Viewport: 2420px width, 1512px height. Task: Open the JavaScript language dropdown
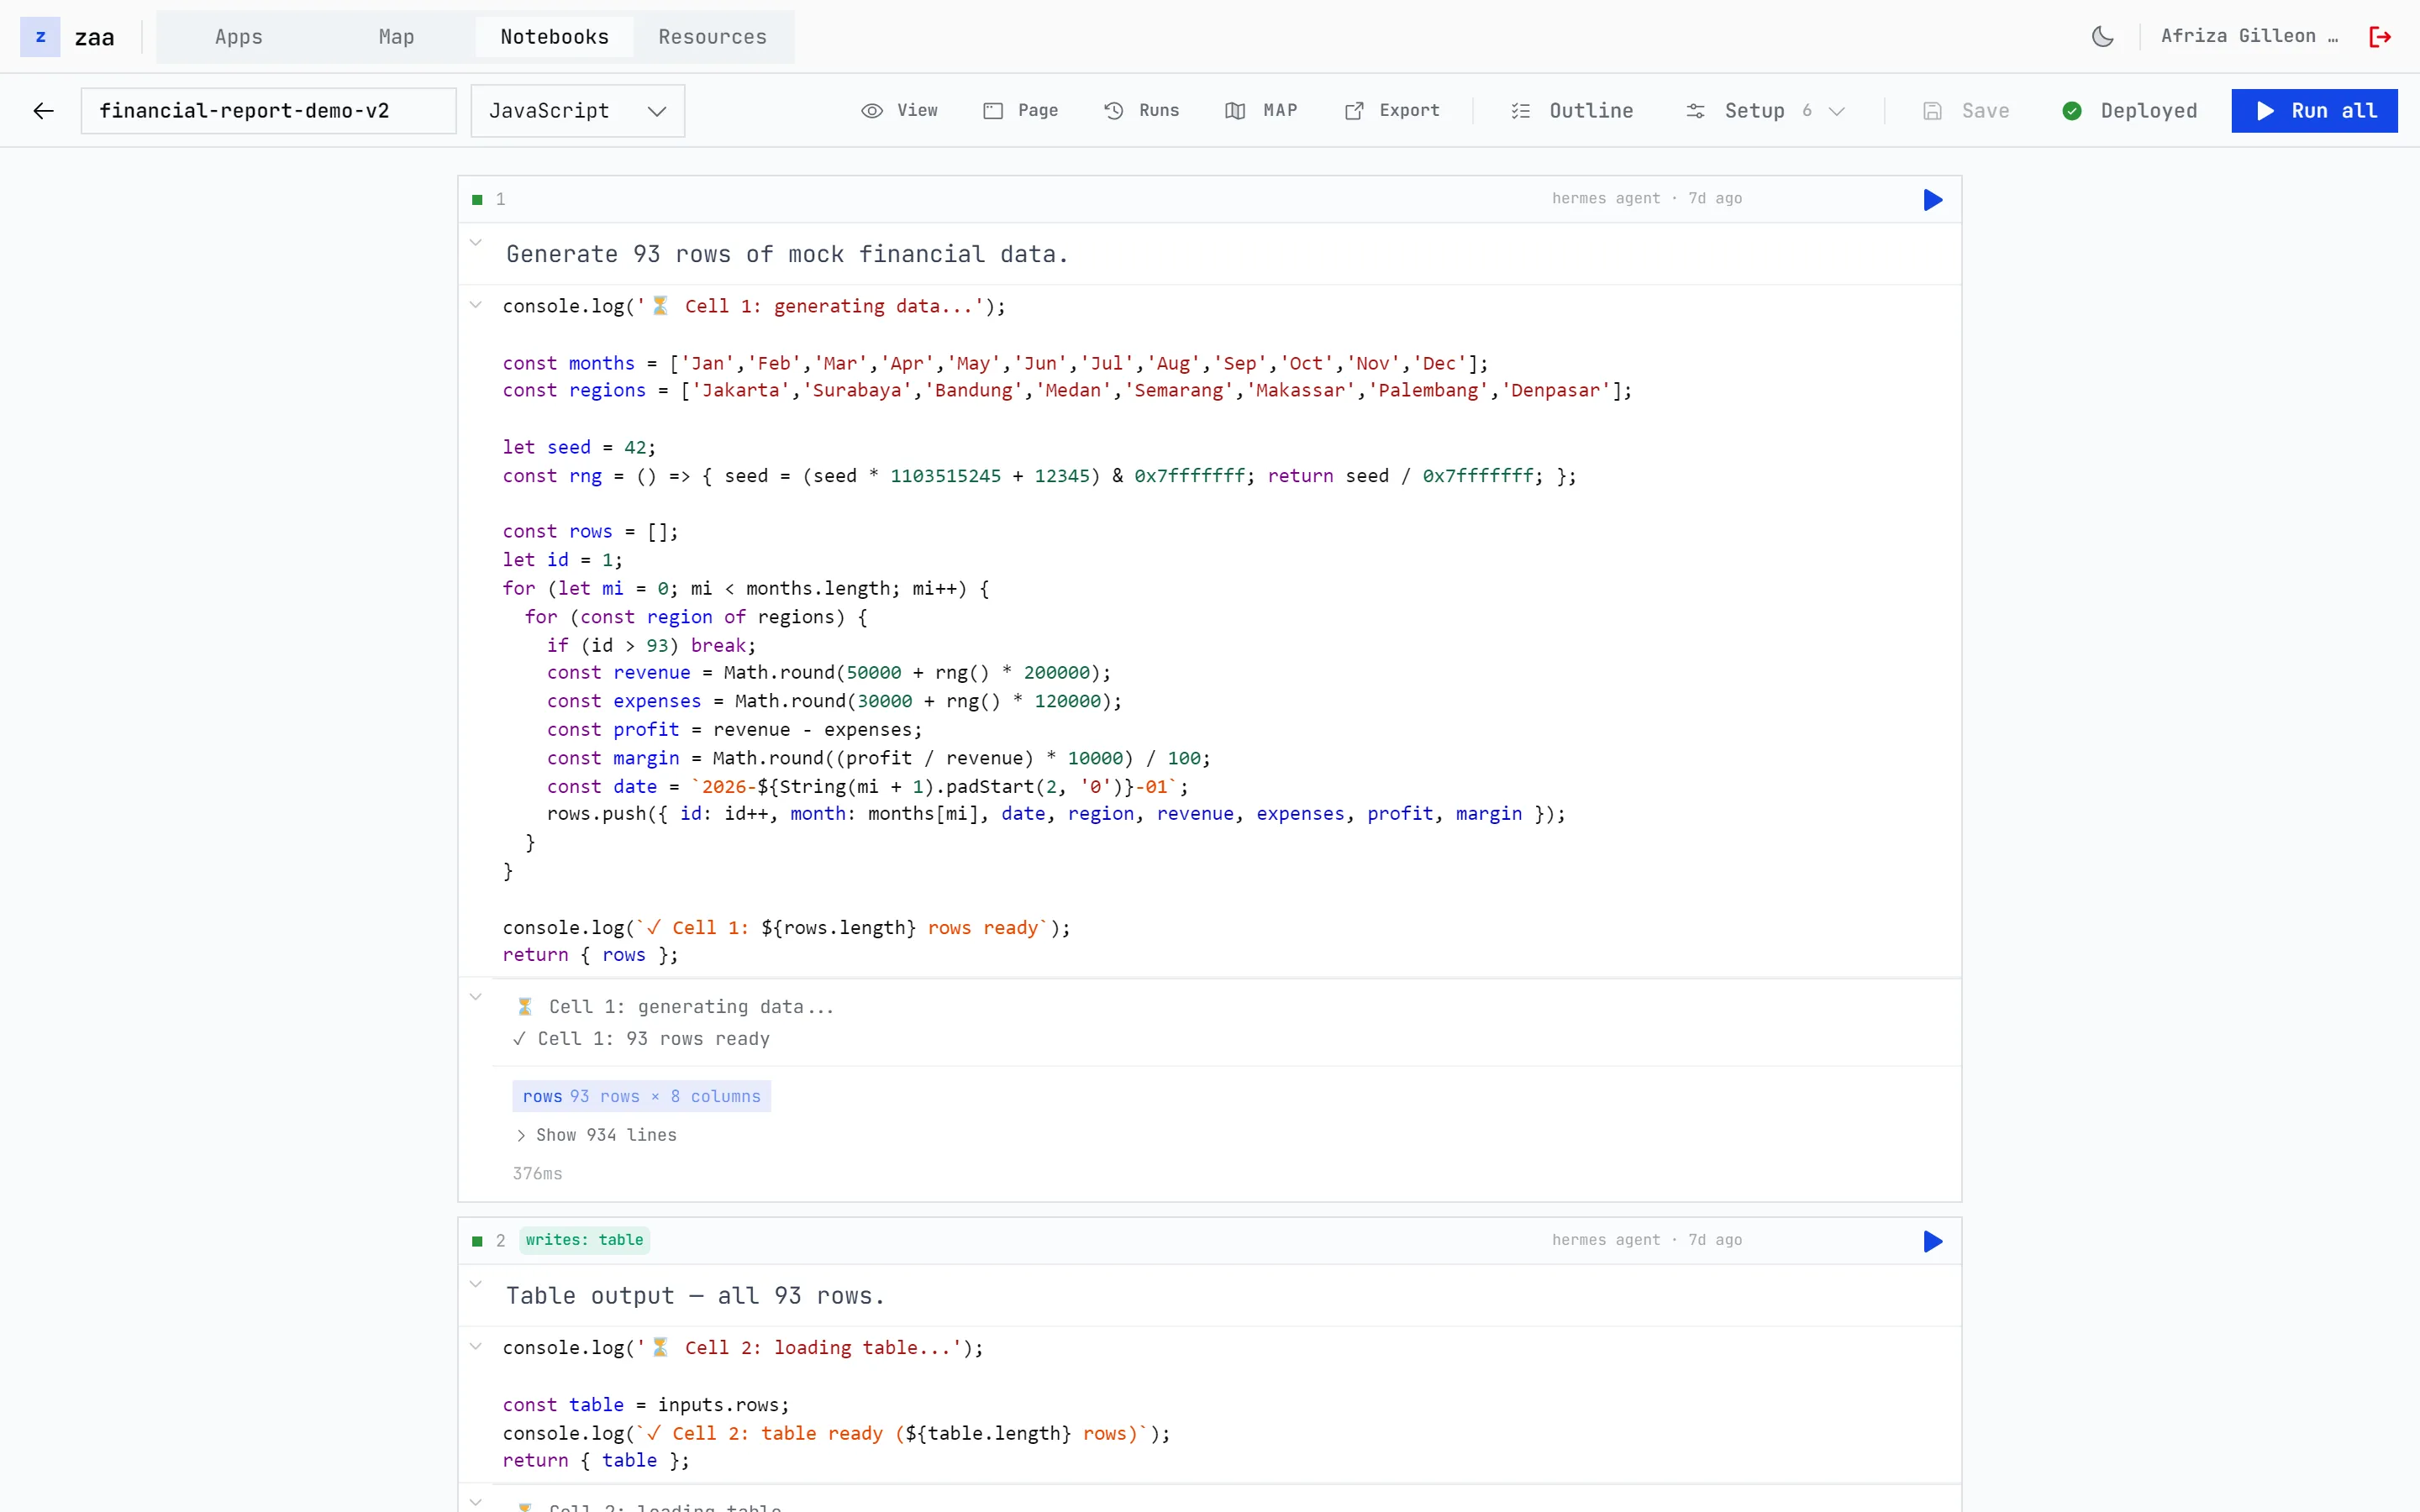(x=577, y=111)
